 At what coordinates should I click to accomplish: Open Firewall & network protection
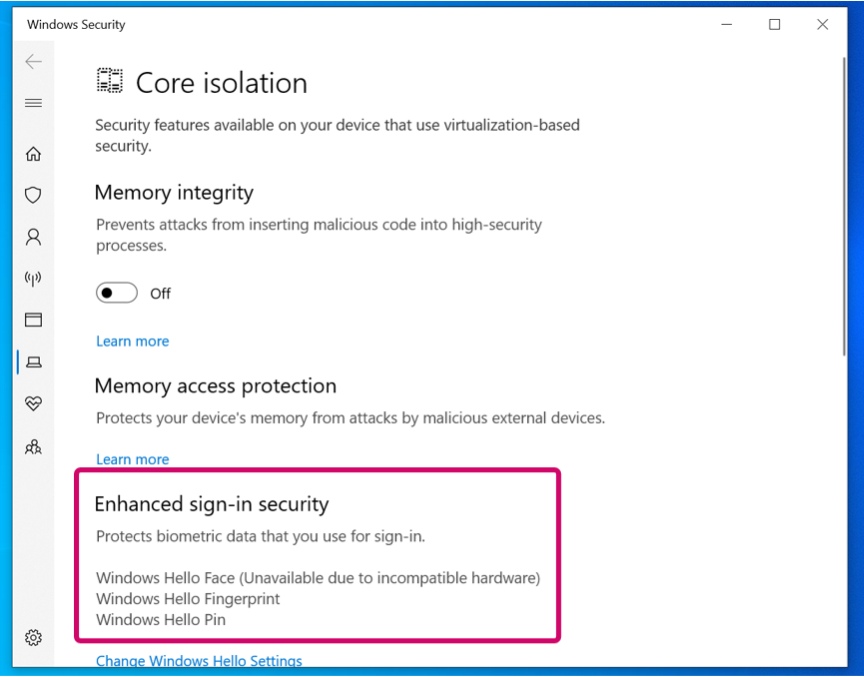coord(33,278)
